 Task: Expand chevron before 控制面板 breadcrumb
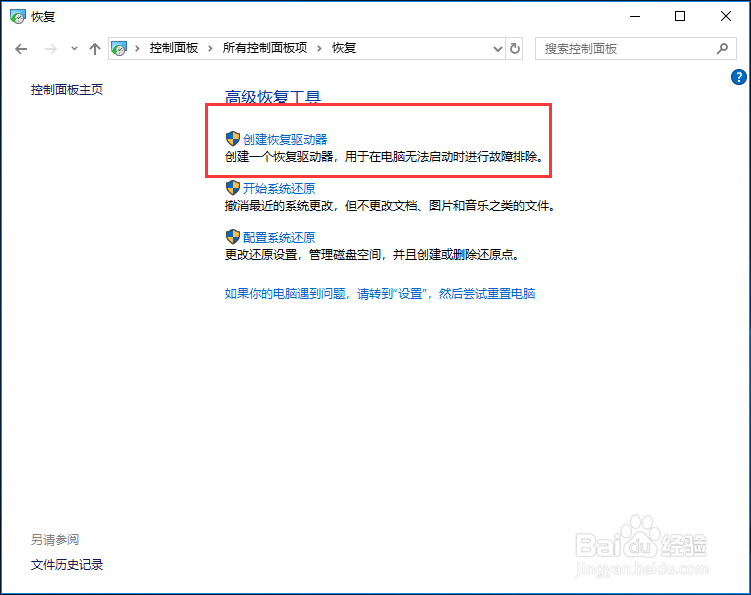coord(137,48)
